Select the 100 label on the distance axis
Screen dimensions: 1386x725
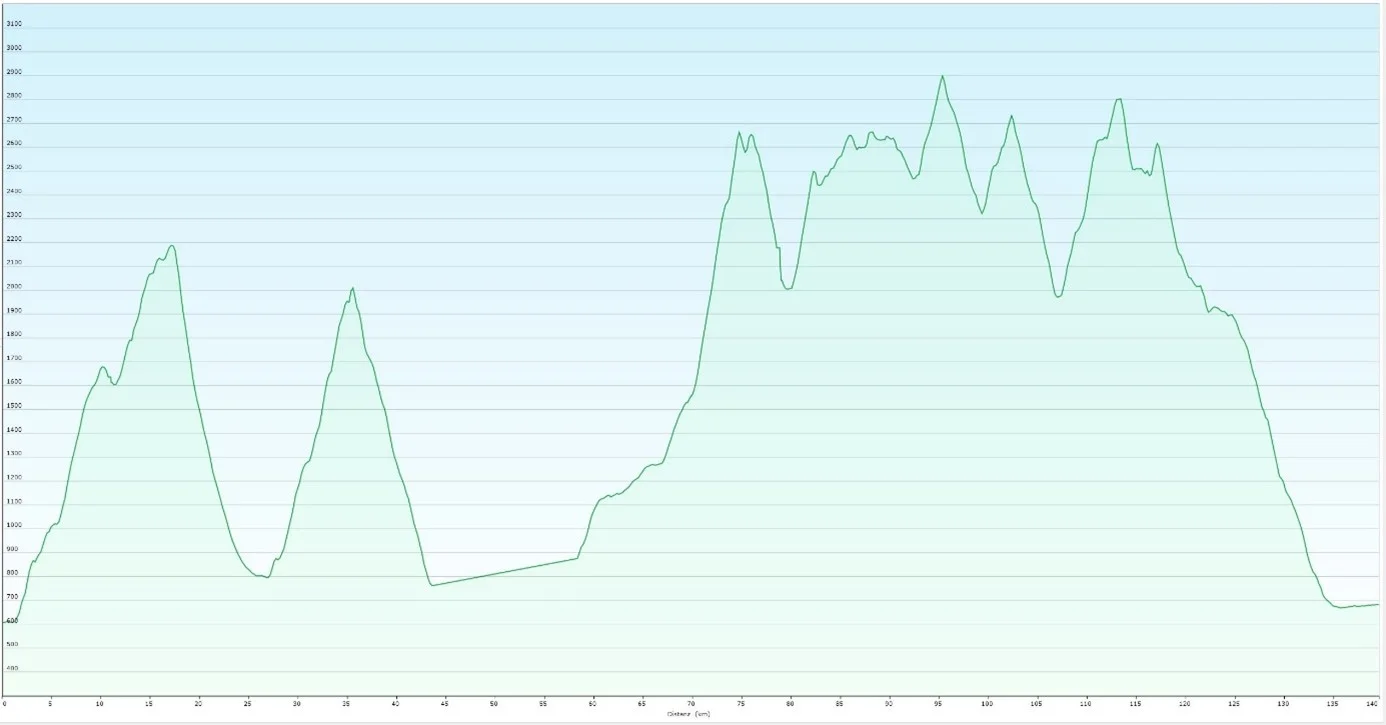pos(987,703)
